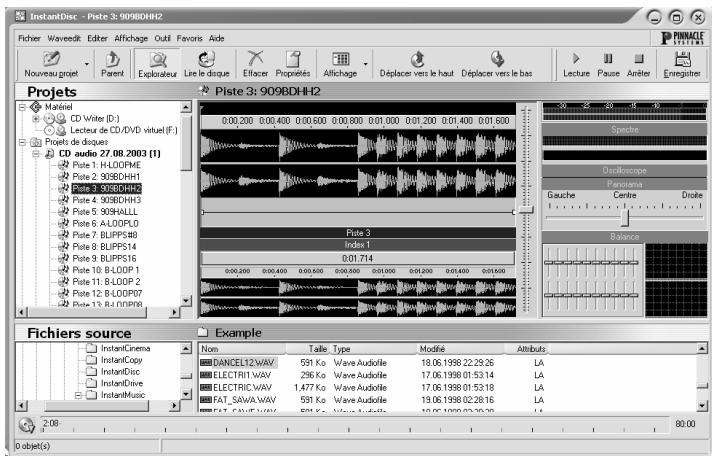Open the Favoris menu
This screenshot has height=456, width=712.
tap(189, 39)
